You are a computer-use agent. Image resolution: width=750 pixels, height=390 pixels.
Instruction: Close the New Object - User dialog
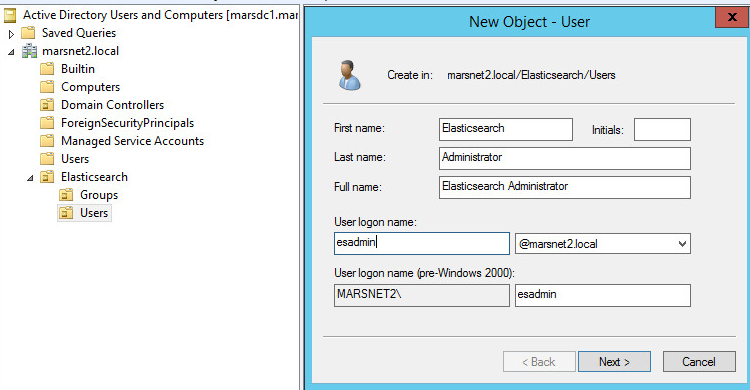[732, 17]
